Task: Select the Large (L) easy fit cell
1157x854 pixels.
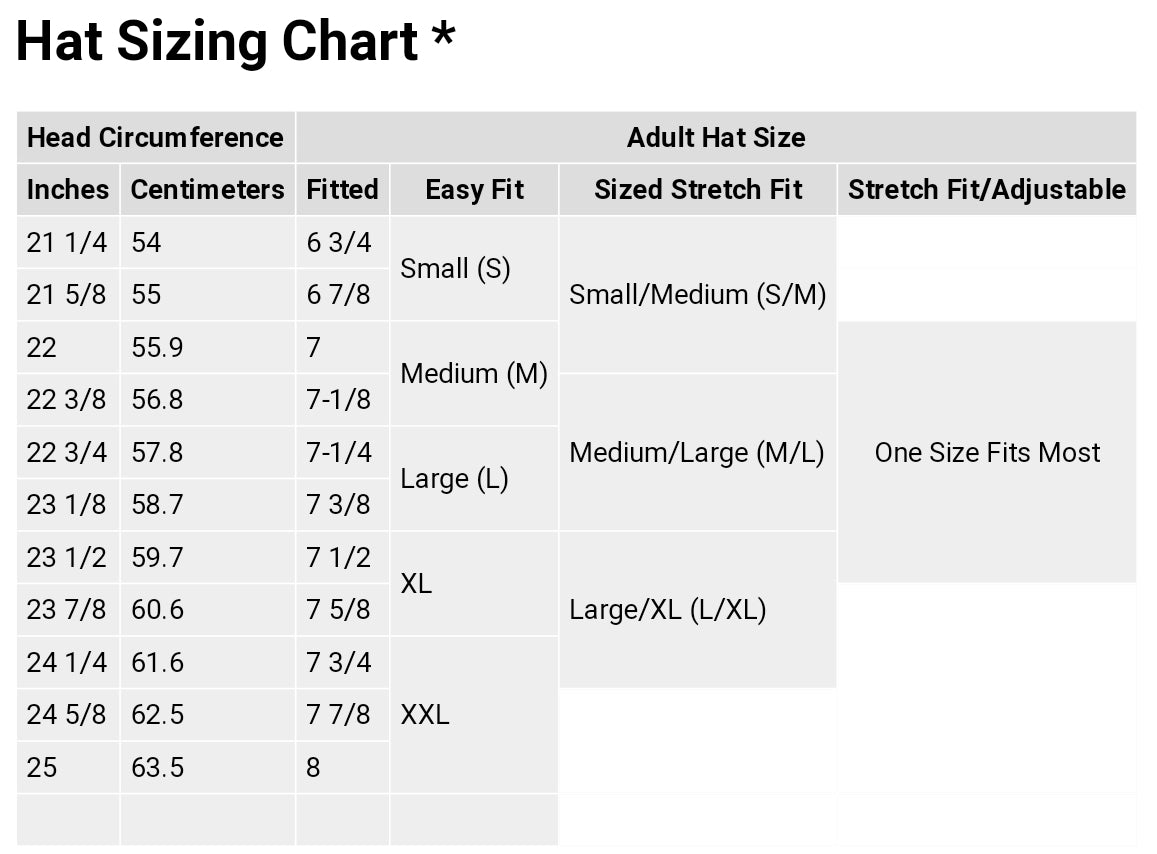Action: tap(454, 479)
